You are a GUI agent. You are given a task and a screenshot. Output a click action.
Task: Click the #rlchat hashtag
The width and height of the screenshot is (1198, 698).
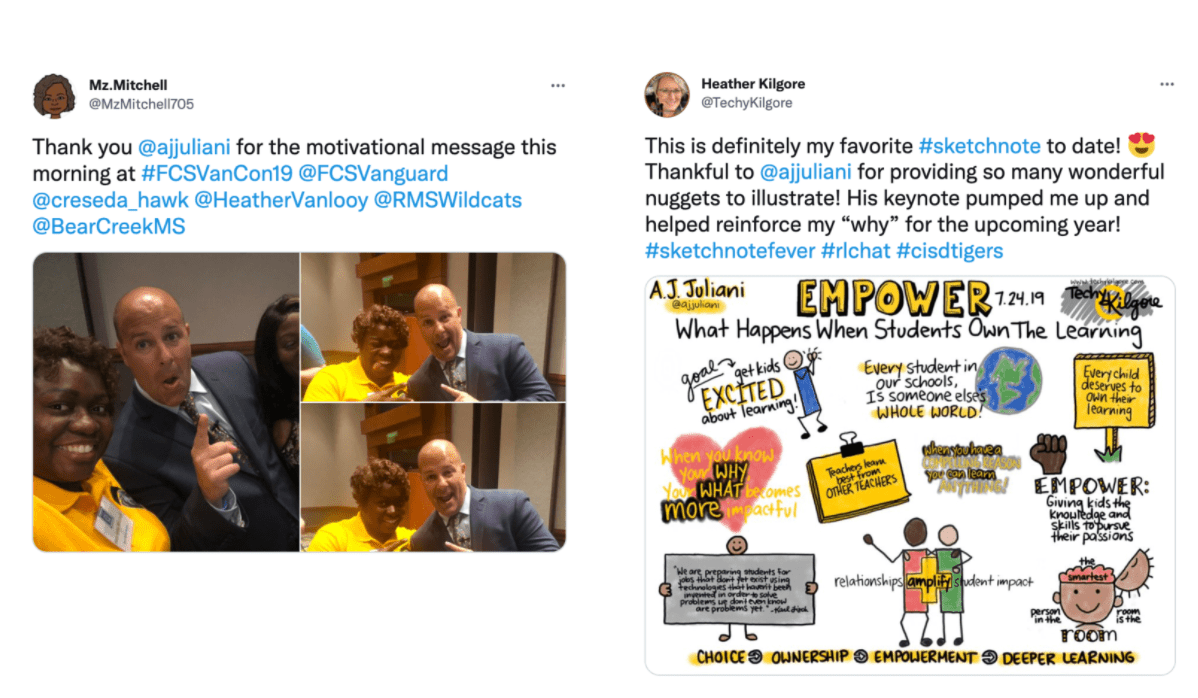tap(856, 250)
